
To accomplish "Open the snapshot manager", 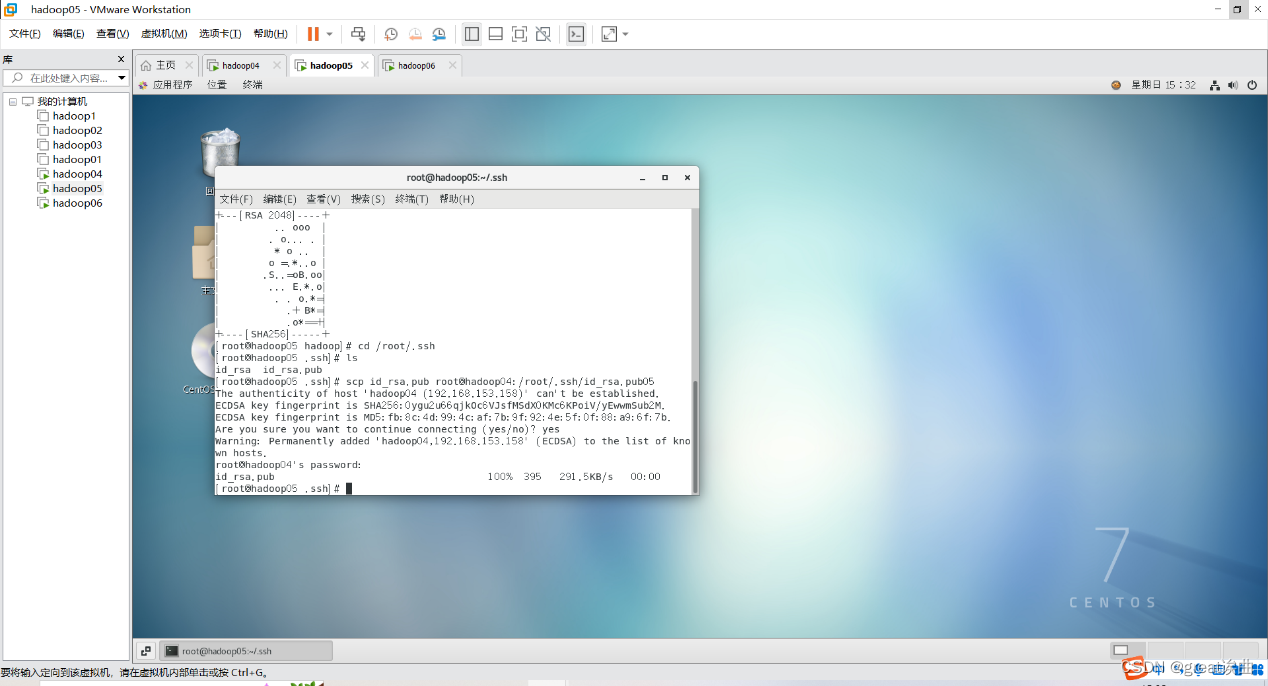I will (439, 34).
